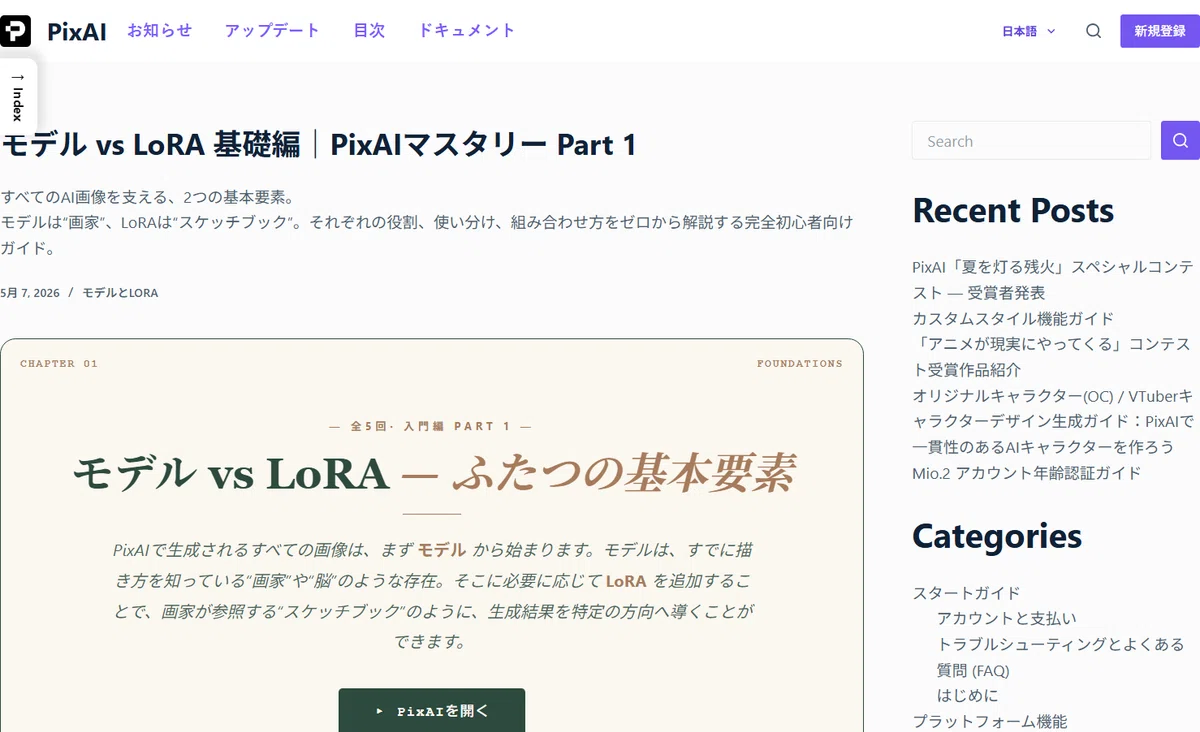This screenshot has width=1200, height=732.
Task: Click the CHAPTER 01 label
Action: (x=59, y=364)
